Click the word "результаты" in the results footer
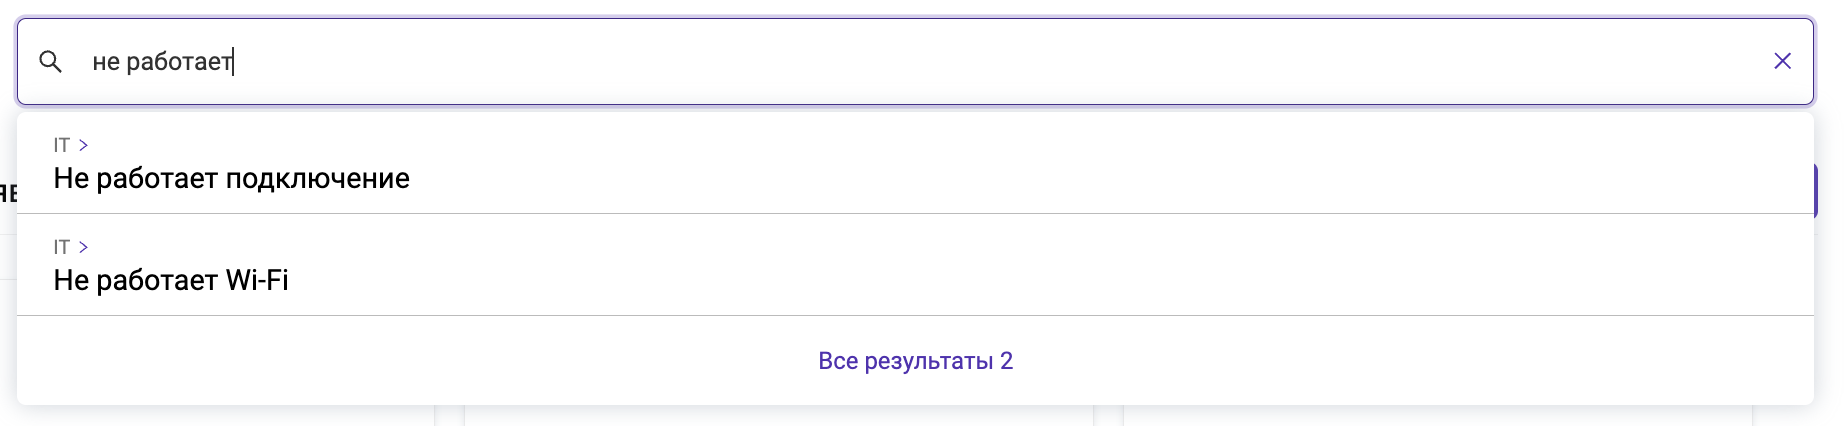 click(x=928, y=361)
